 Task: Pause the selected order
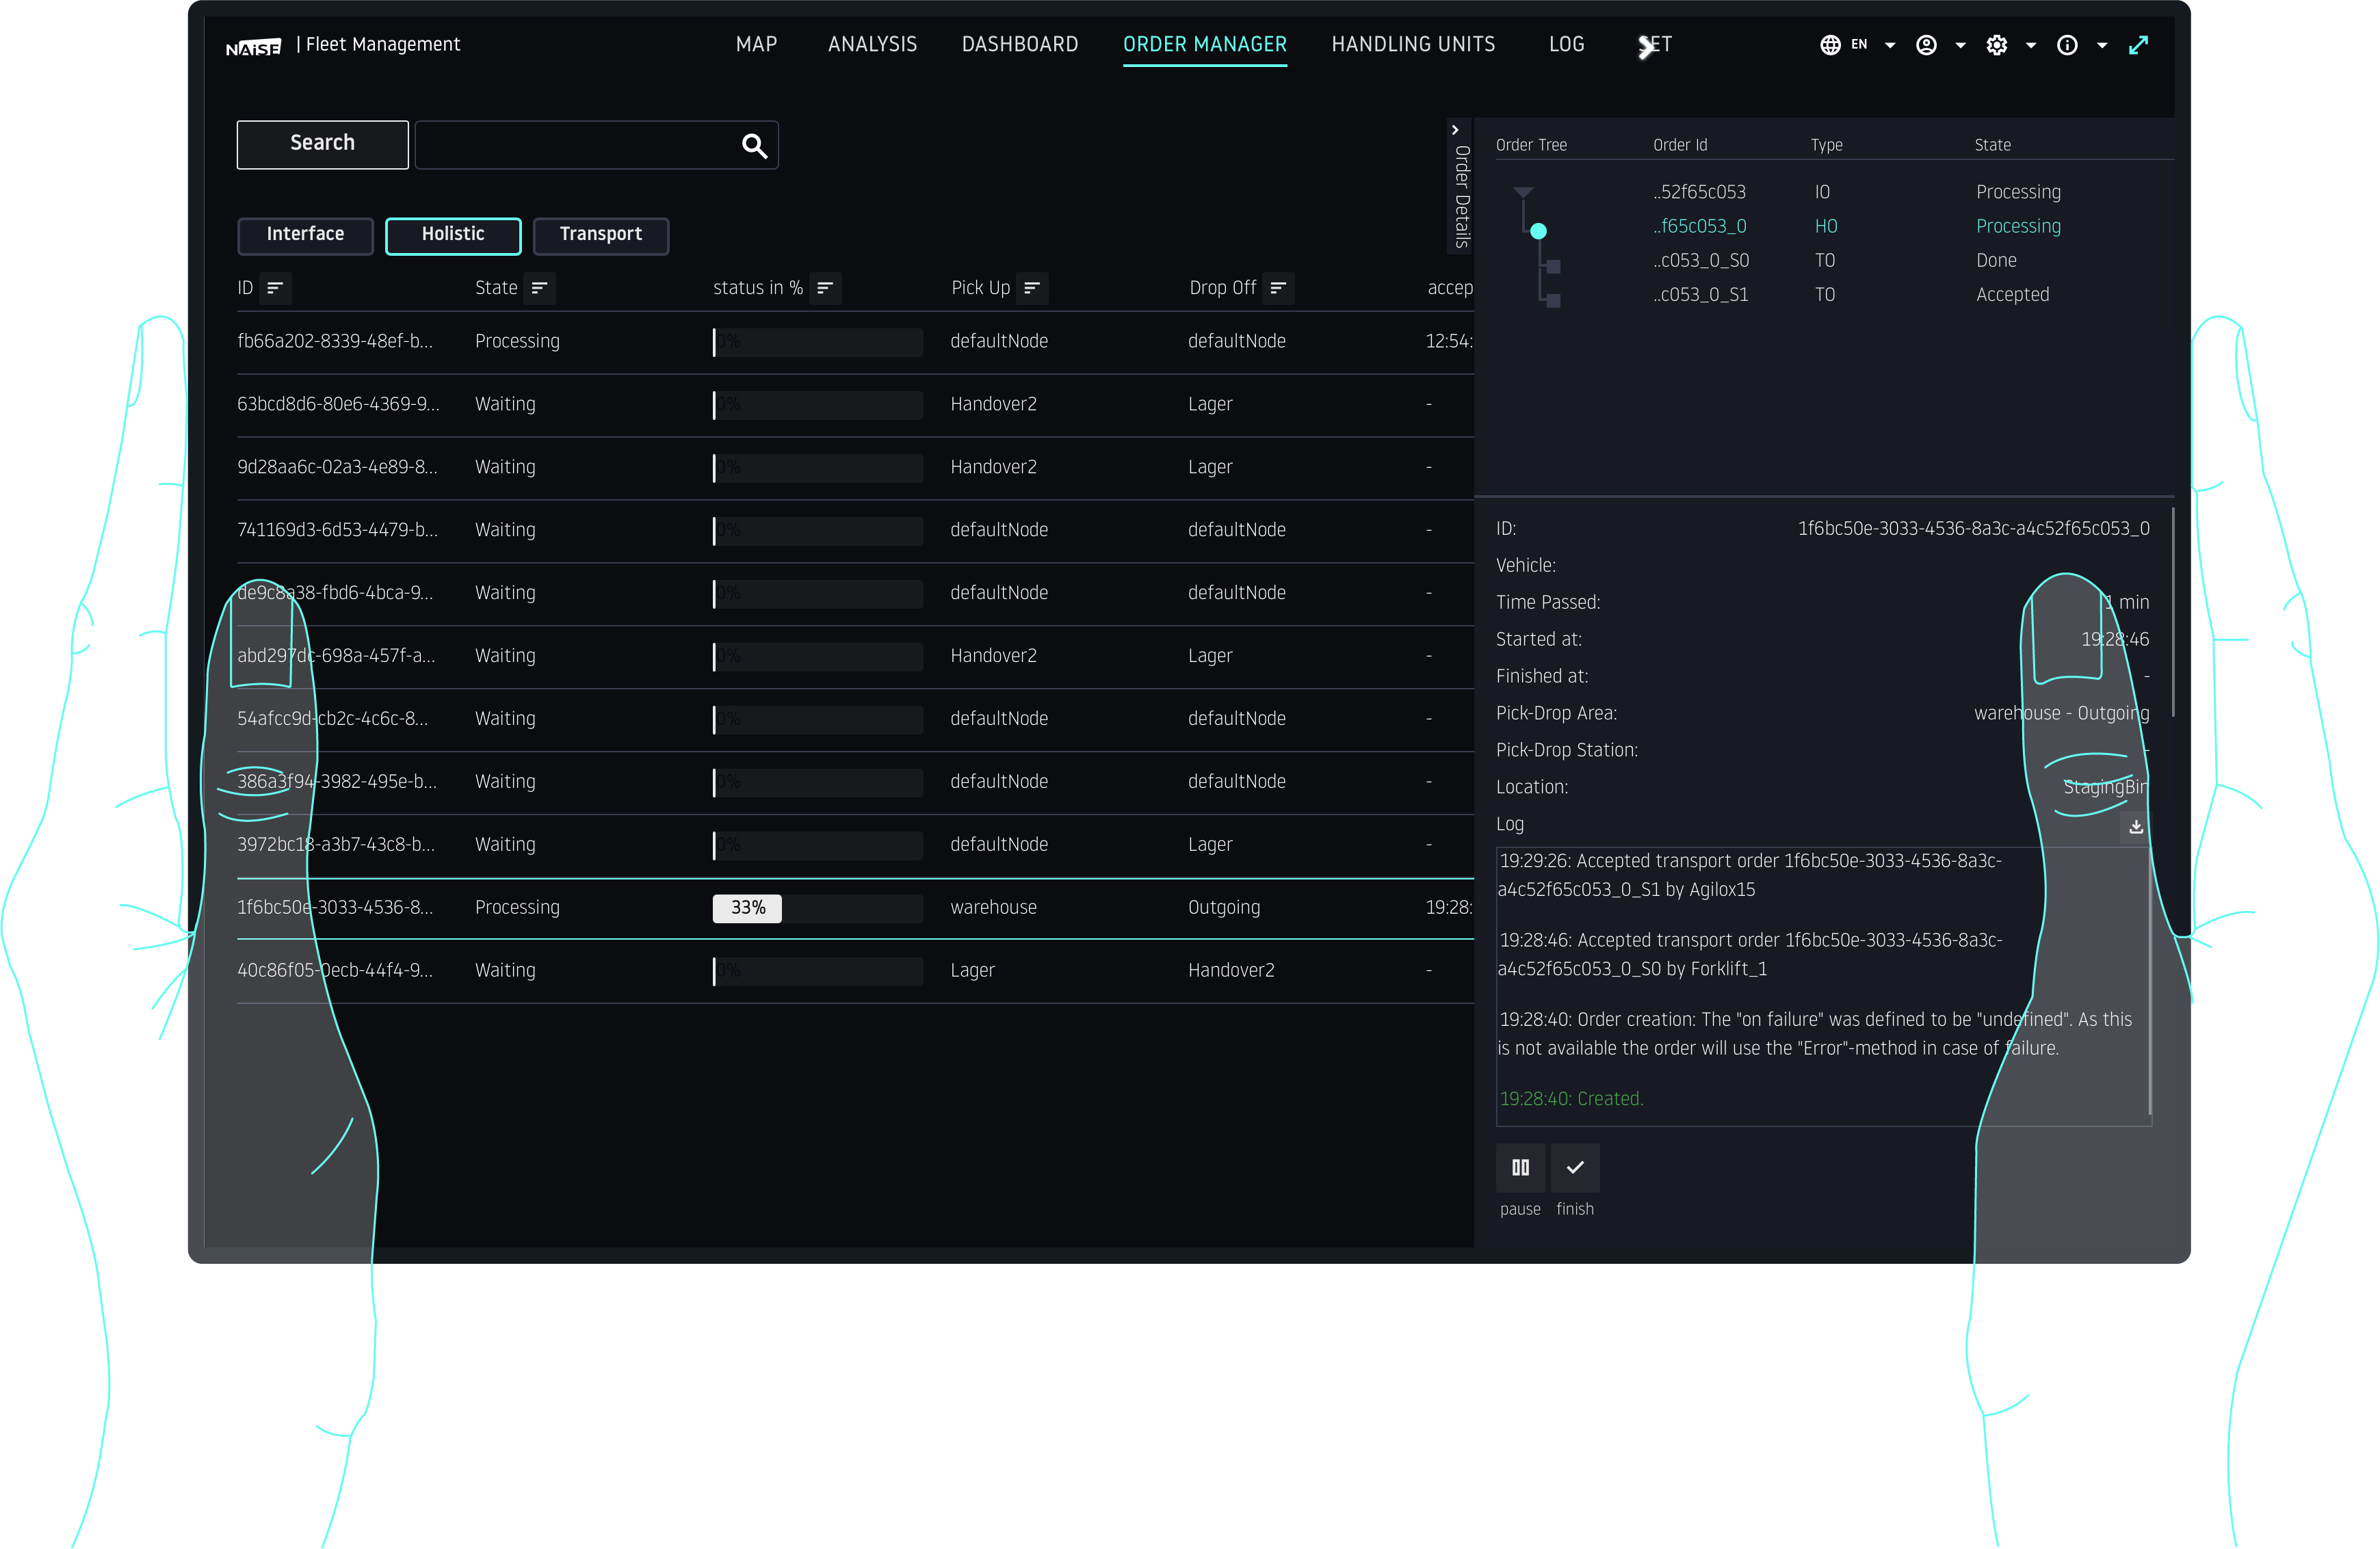[x=1520, y=1168]
